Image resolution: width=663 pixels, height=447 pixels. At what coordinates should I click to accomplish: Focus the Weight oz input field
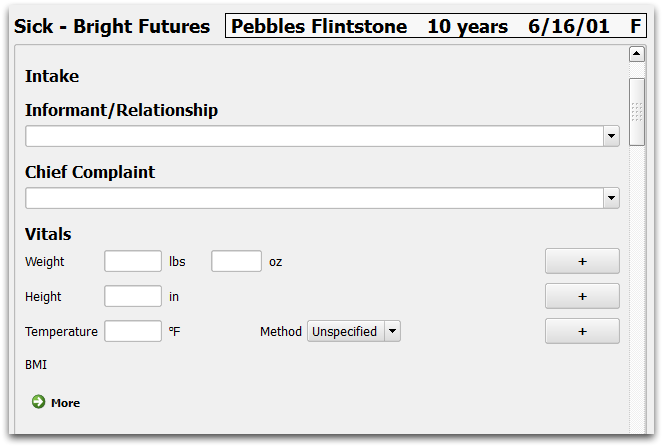click(x=236, y=261)
